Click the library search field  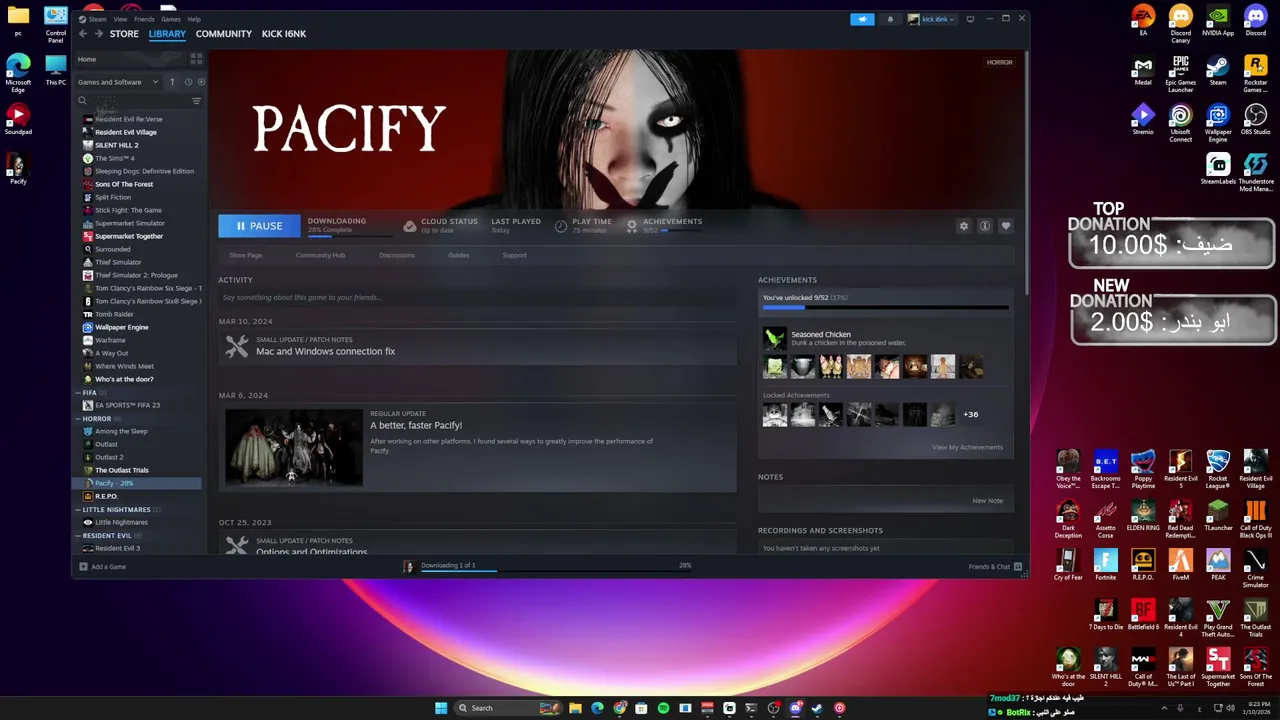133,100
